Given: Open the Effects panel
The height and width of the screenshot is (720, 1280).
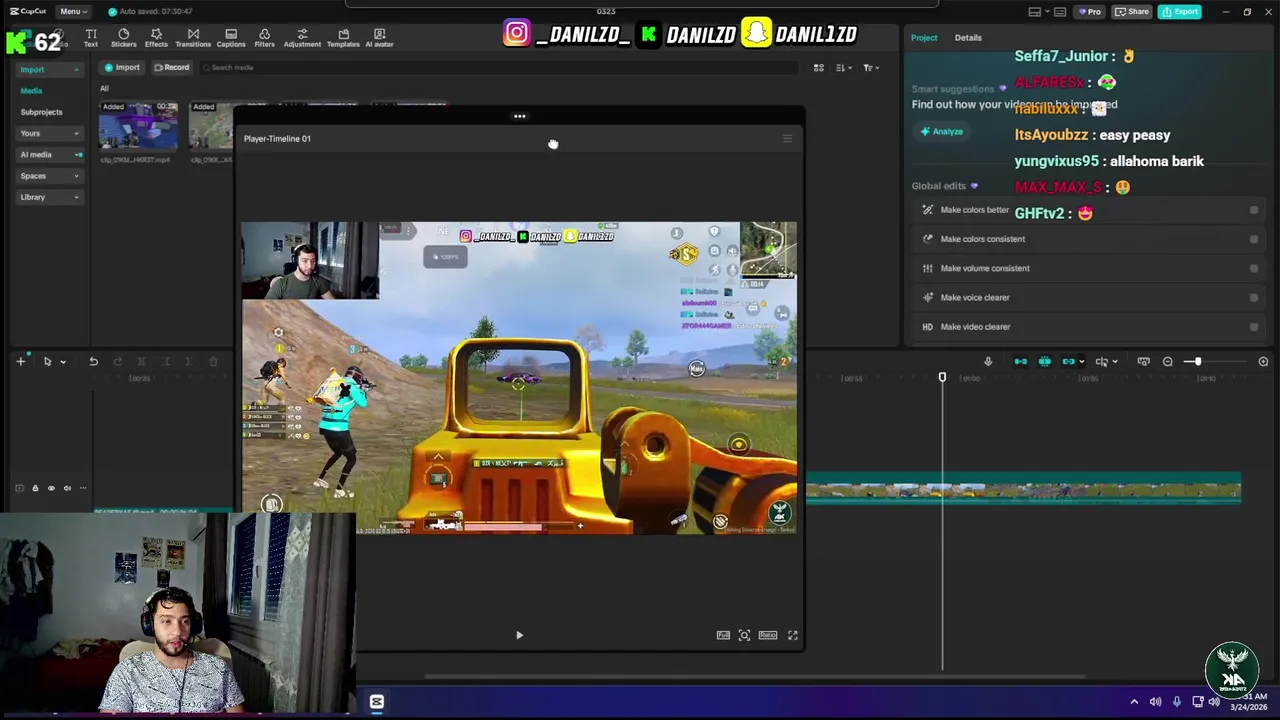Looking at the screenshot, I should point(156,38).
